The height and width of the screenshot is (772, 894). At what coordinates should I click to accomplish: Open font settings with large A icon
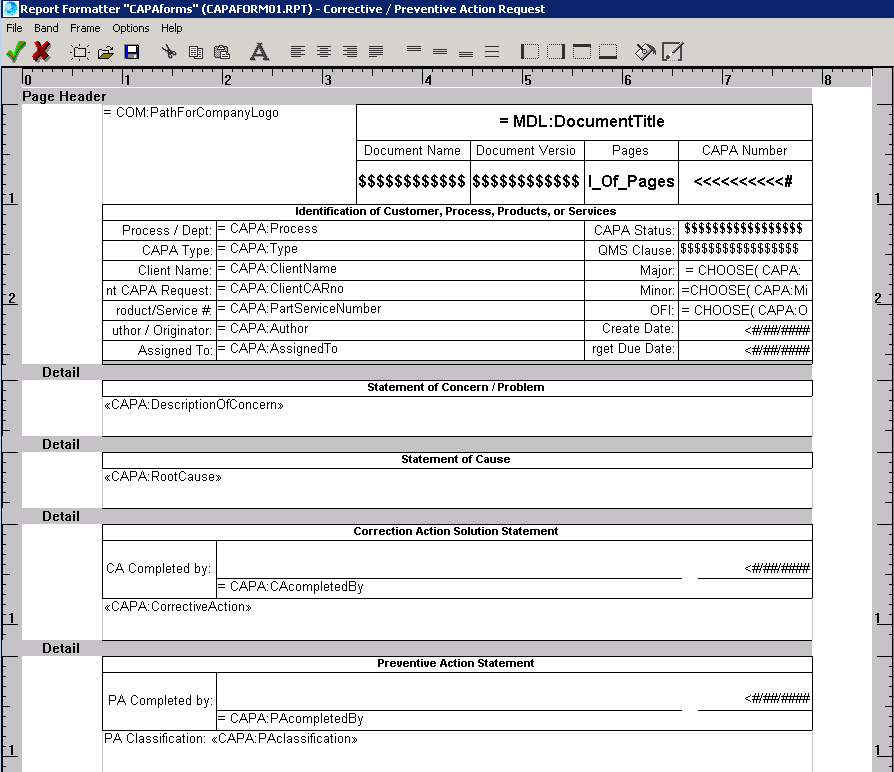(x=259, y=51)
